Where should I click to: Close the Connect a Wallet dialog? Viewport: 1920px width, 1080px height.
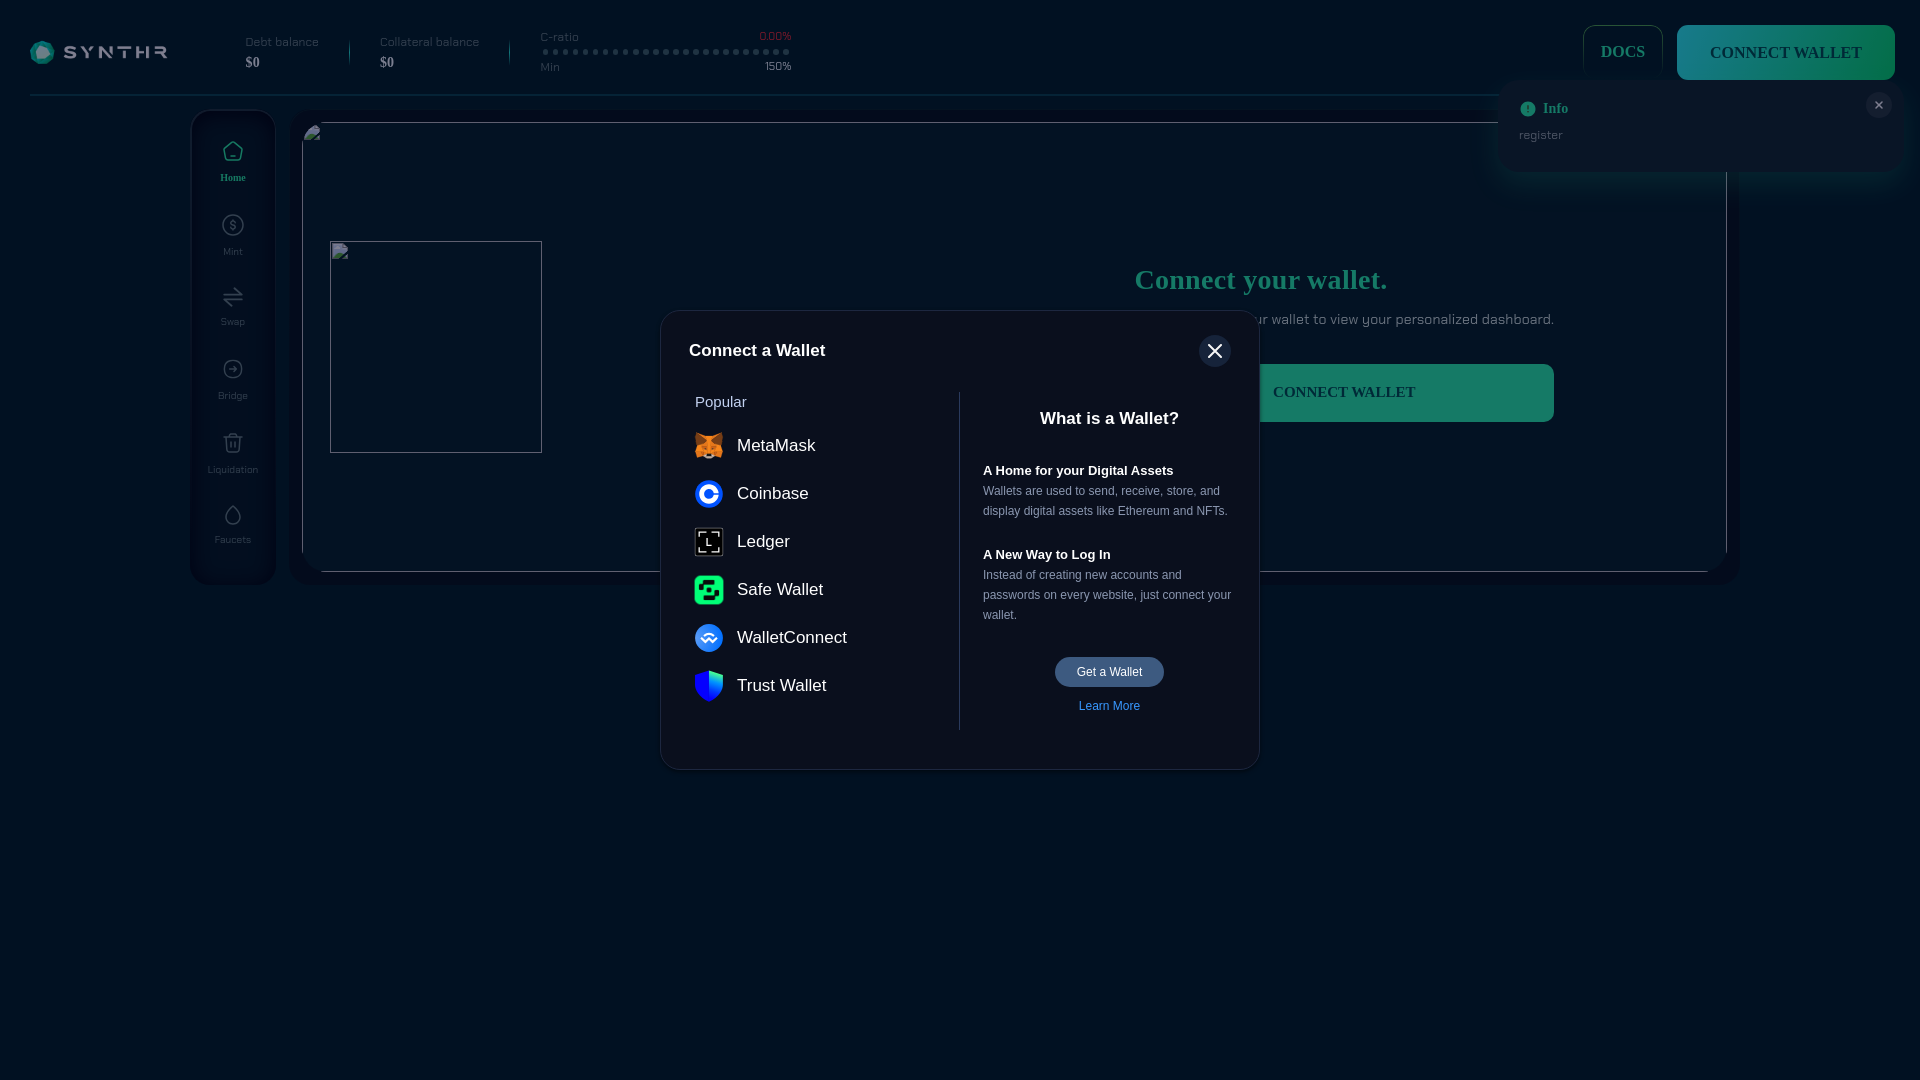point(1215,351)
